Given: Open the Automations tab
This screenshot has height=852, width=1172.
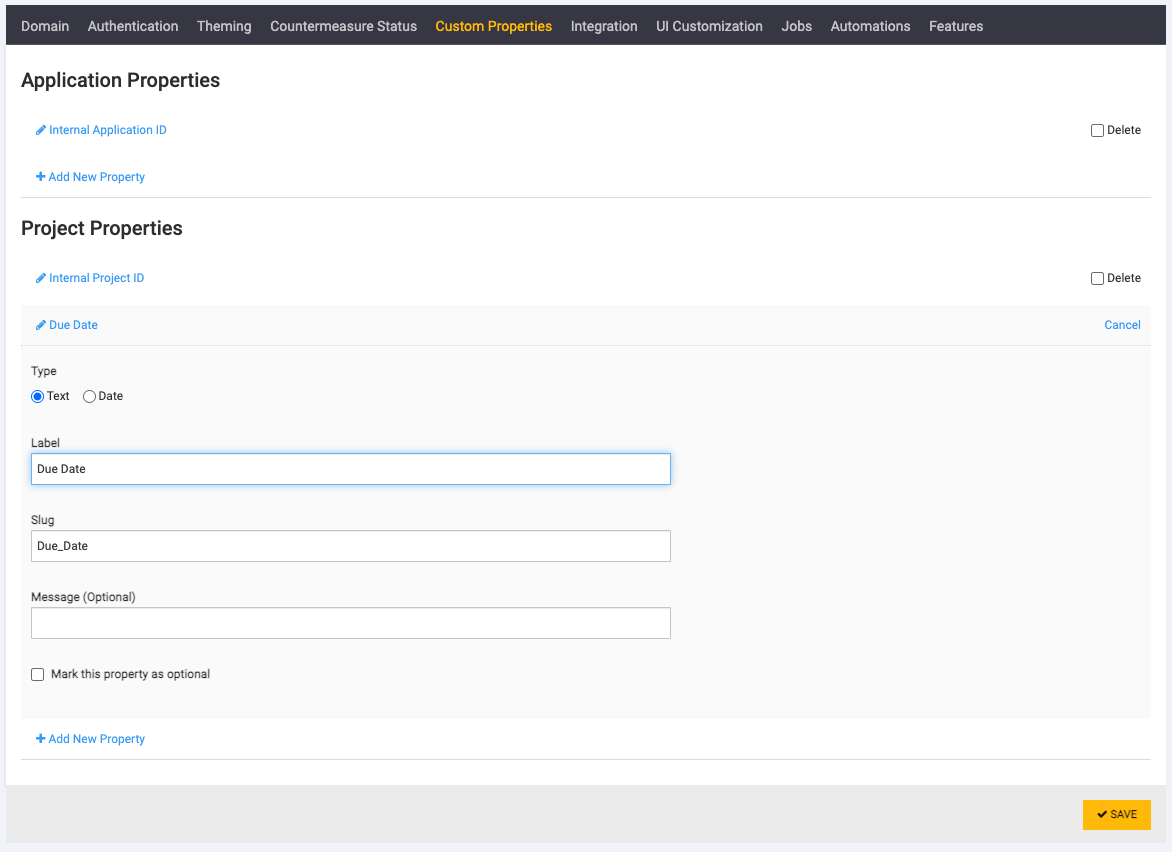Looking at the screenshot, I should 871,26.
